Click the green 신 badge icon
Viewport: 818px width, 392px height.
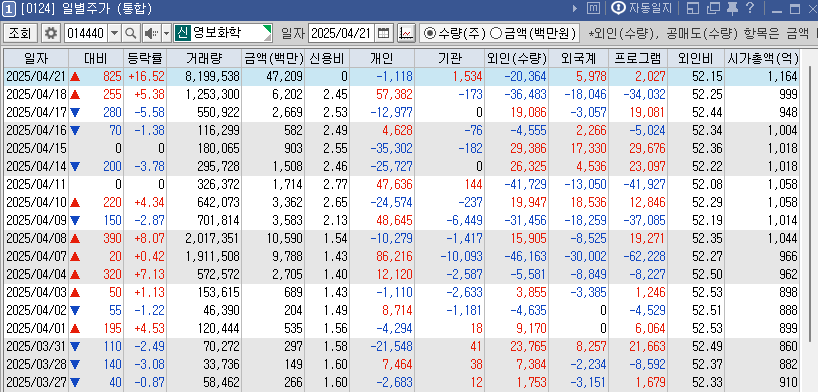[182, 33]
